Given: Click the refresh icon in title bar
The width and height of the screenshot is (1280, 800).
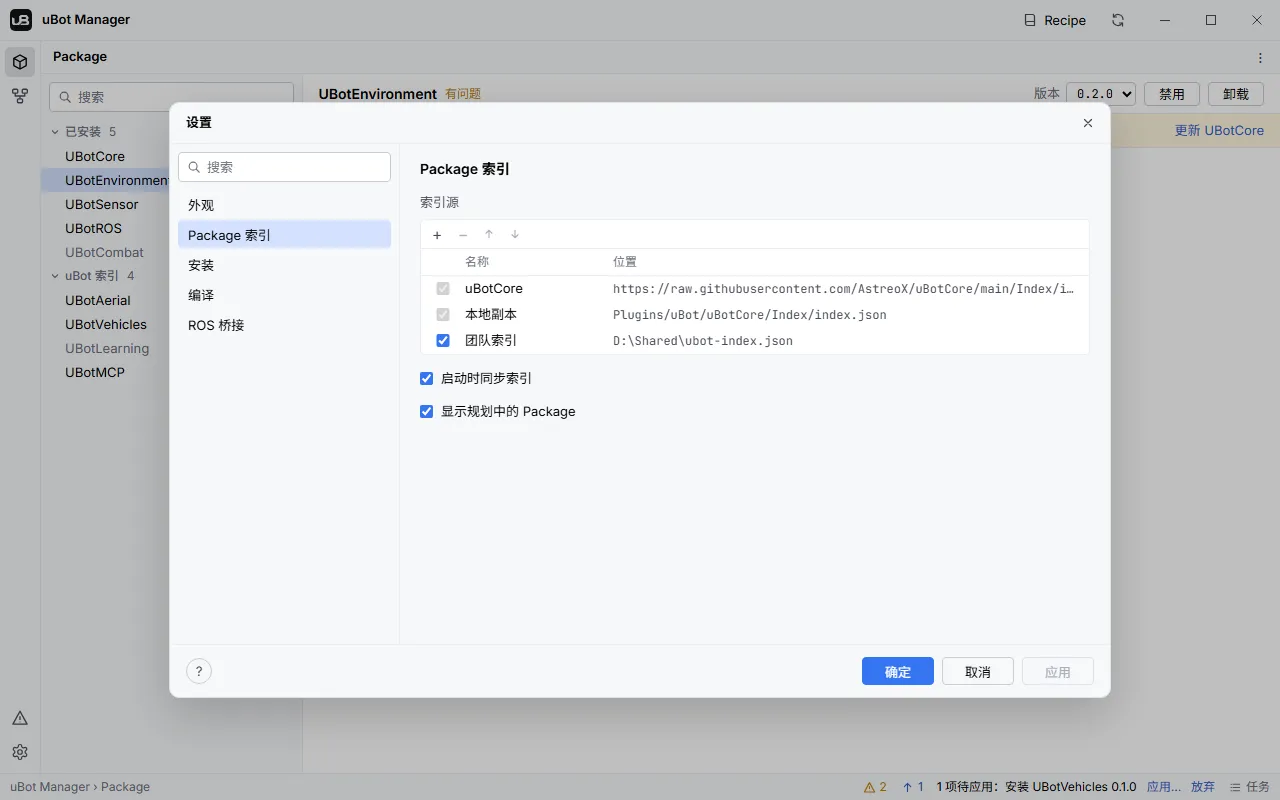Looking at the screenshot, I should [x=1118, y=20].
